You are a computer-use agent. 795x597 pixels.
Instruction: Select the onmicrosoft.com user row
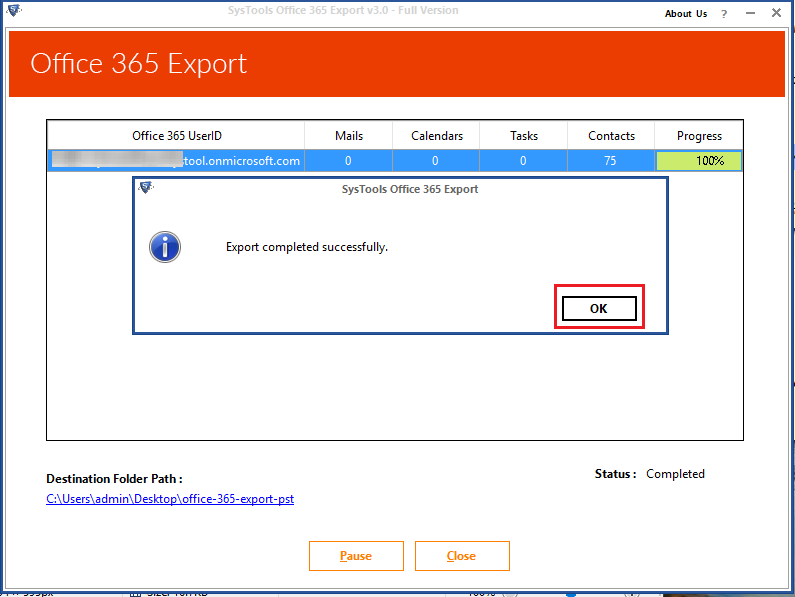395,161
